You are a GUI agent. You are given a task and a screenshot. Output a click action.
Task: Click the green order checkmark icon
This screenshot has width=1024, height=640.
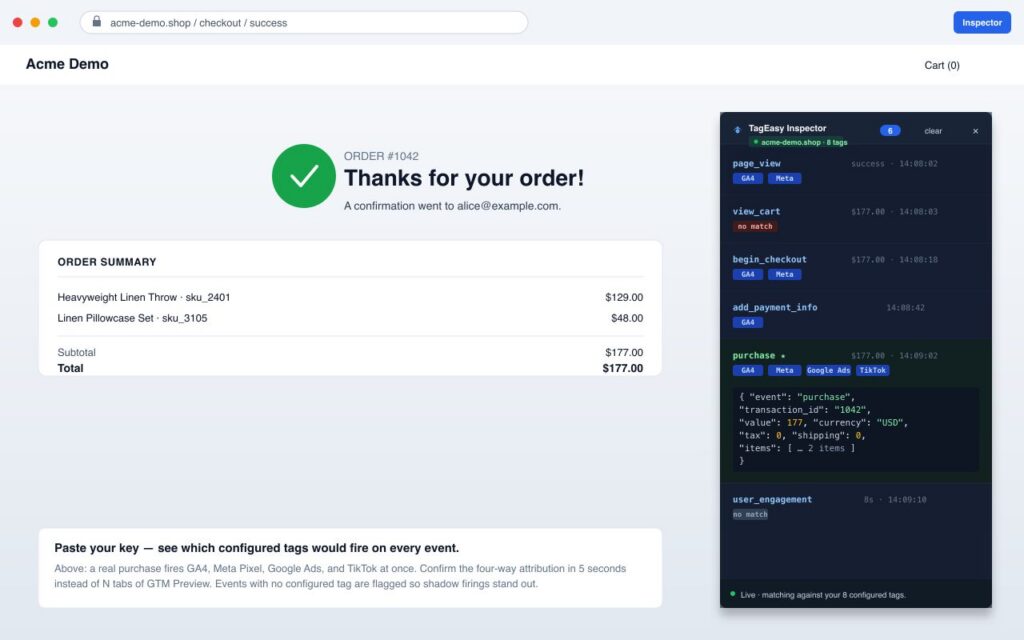click(x=304, y=176)
